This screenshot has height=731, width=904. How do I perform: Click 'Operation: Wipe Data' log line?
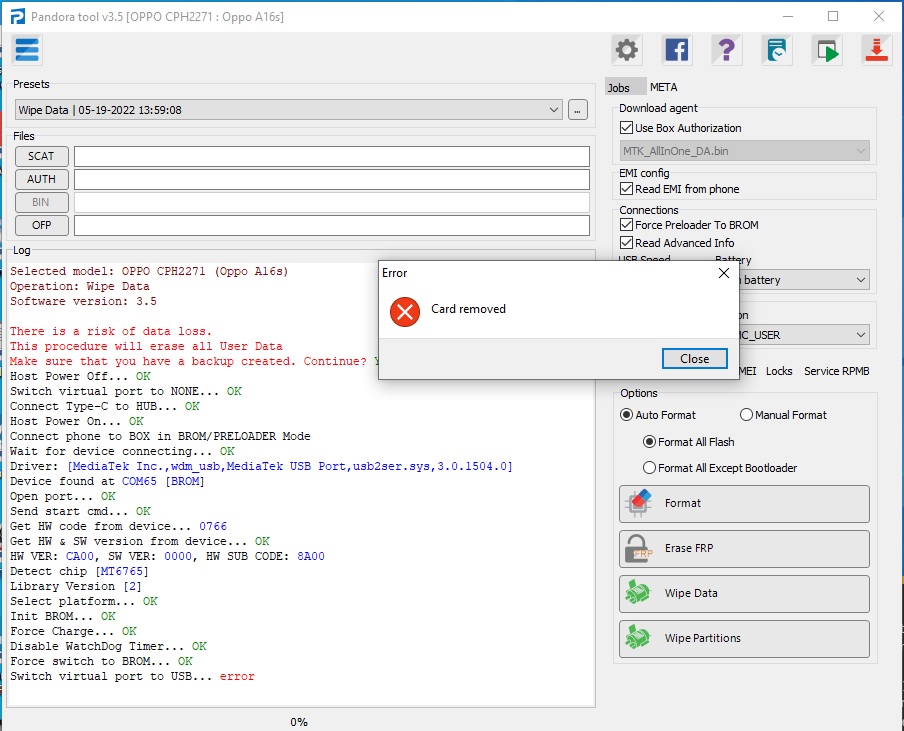(x=80, y=287)
